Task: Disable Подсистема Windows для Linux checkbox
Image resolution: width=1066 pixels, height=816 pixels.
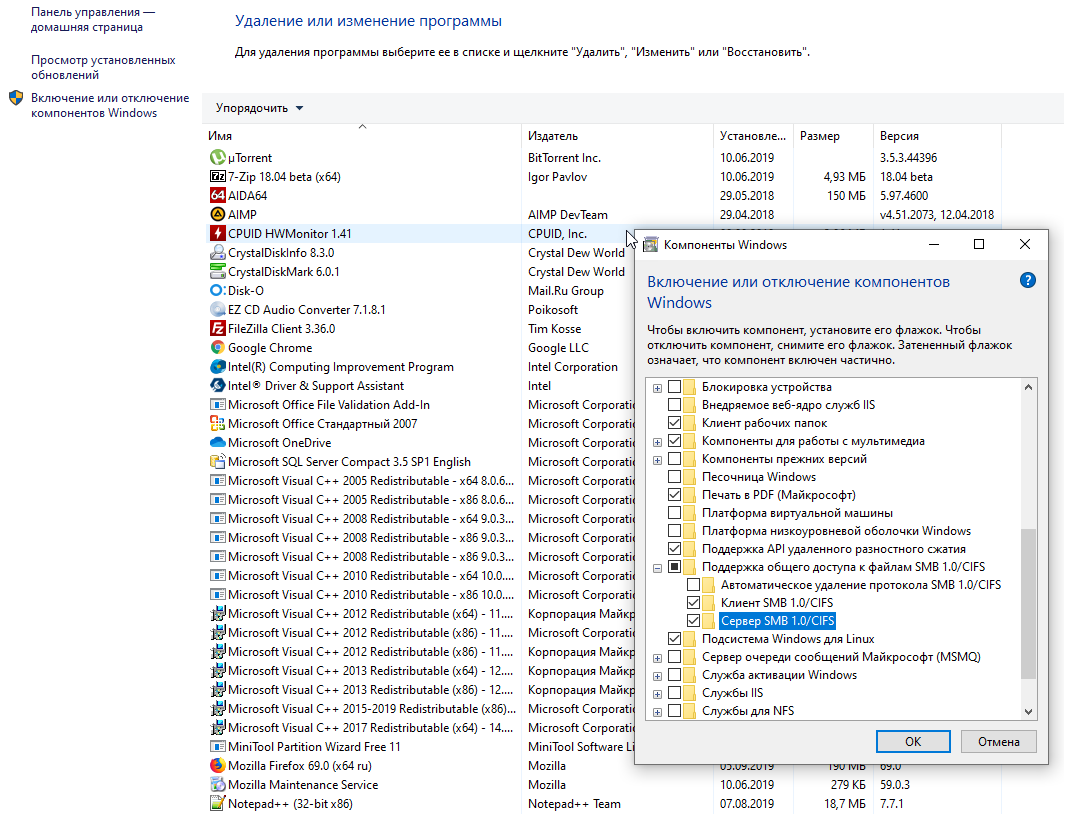Action: coord(675,639)
